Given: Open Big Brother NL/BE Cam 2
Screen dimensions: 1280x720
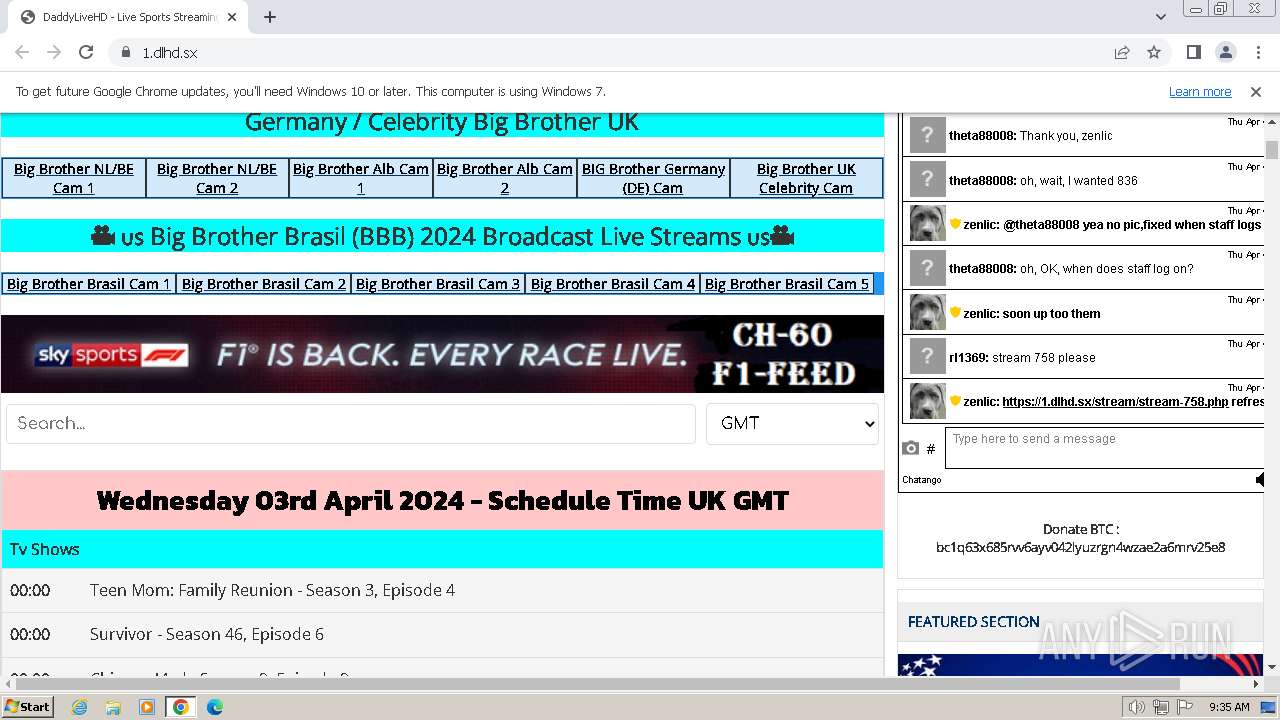Looking at the screenshot, I should 217,178.
